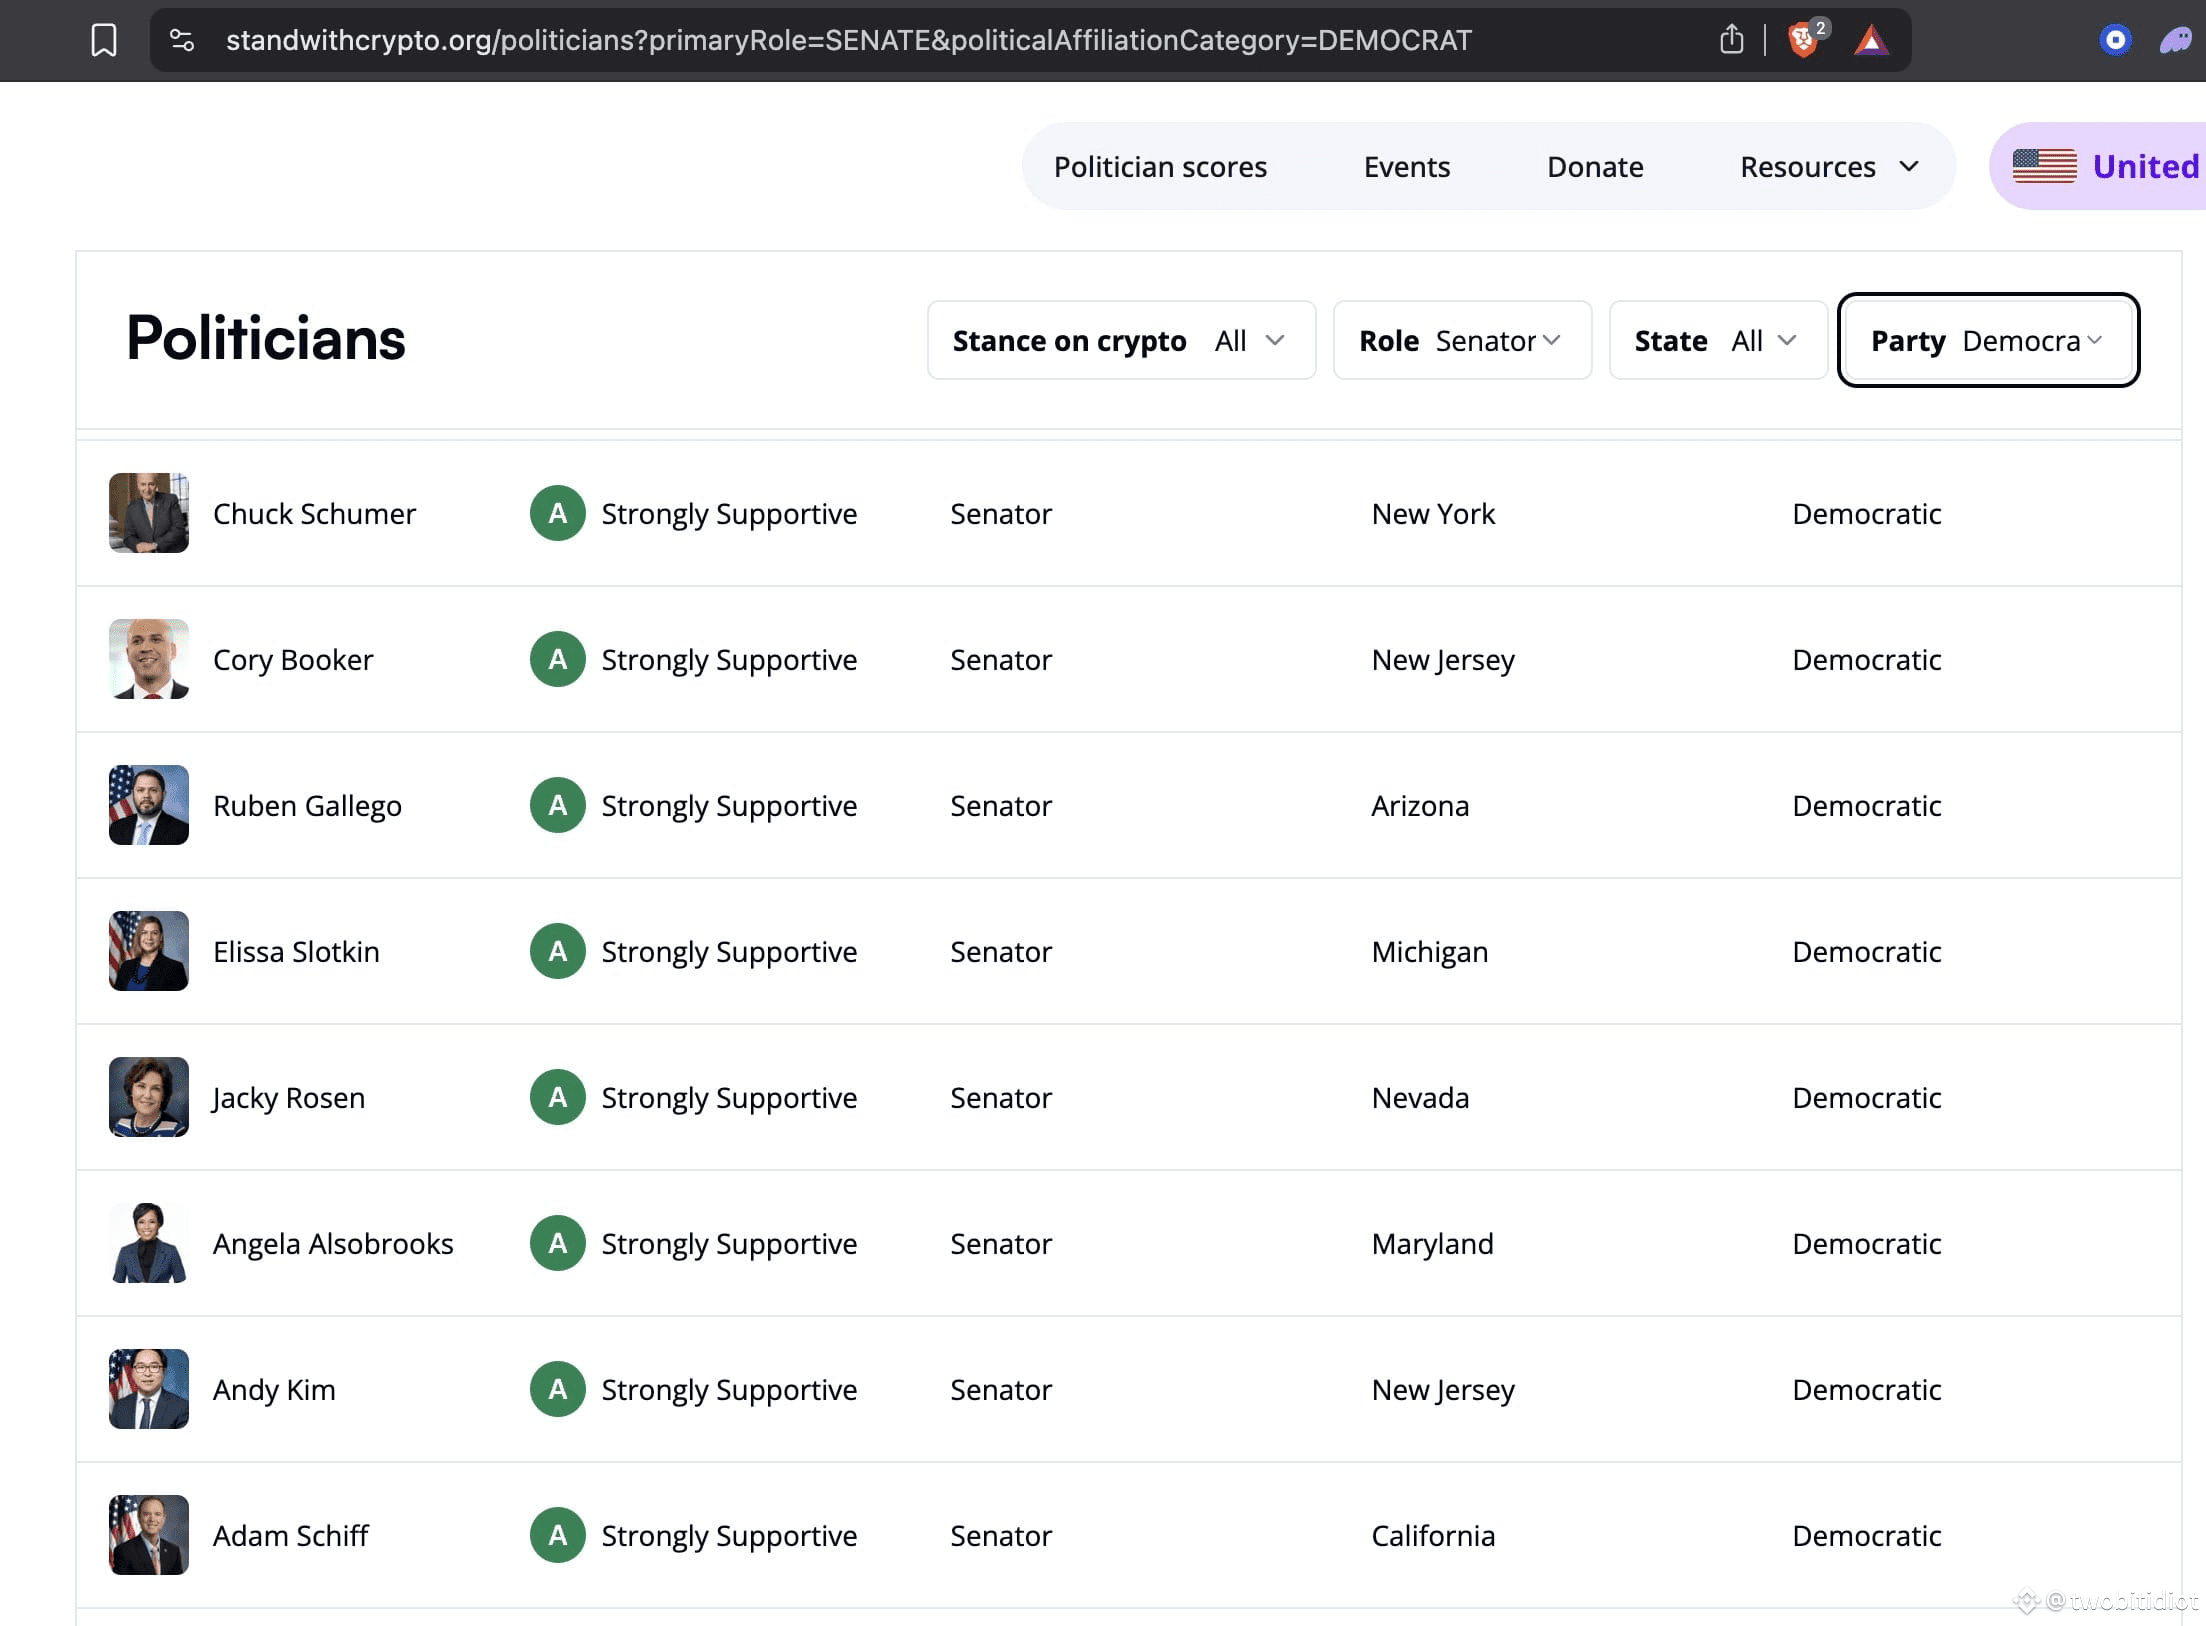Click the share icon in address bar
Screen dimensions: 2206x1626
[1732, 40]
